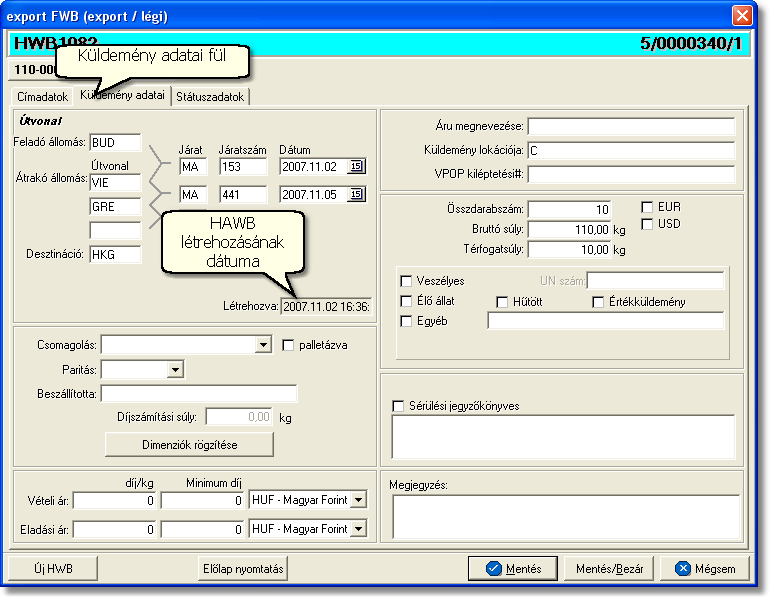
Task: Click Feladó állomás field with BUD
Action: pyautogui.click(x=115, y=143)
